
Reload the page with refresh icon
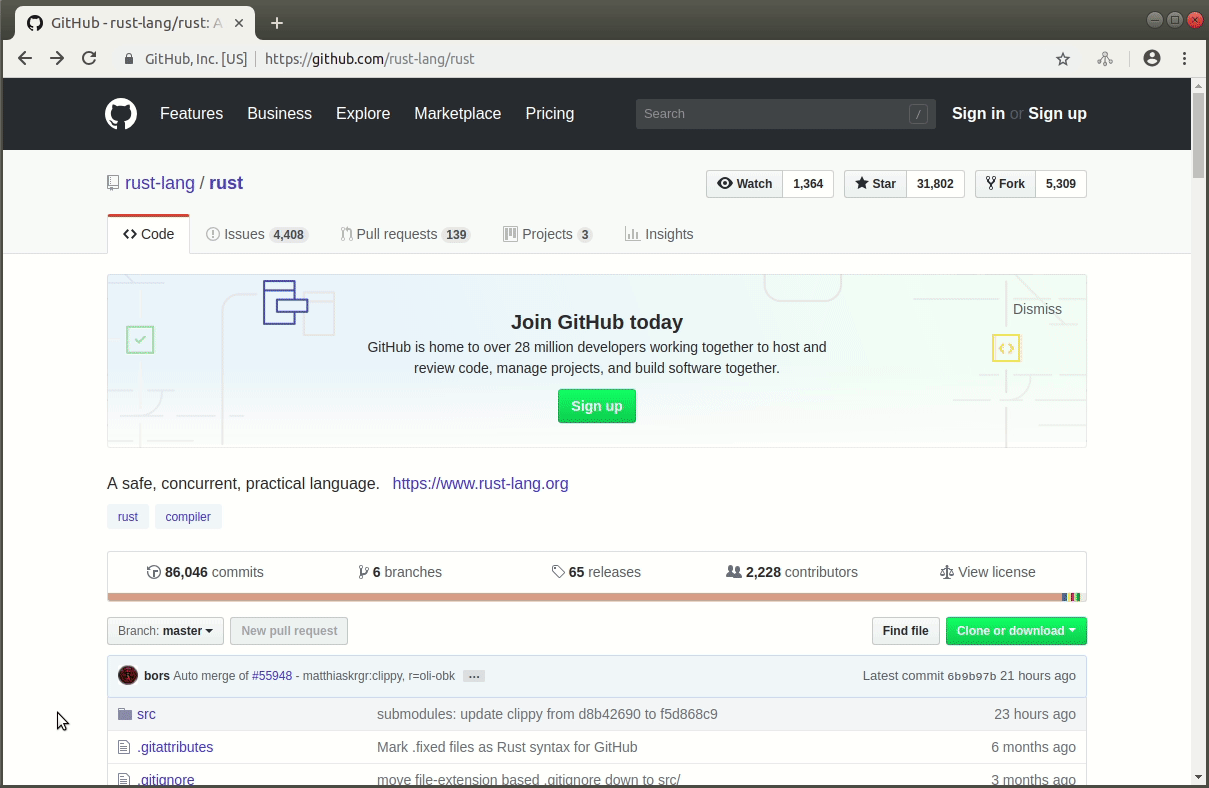(x=89, y=59)
